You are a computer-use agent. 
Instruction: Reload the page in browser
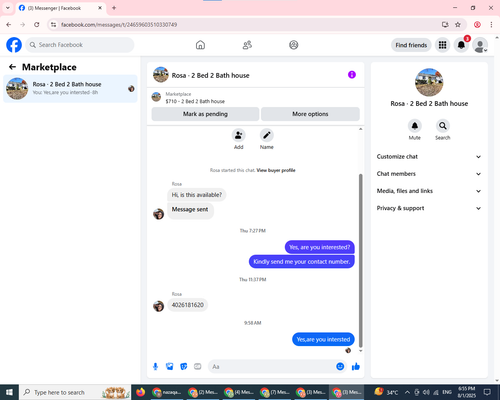[x=37, y=25]
